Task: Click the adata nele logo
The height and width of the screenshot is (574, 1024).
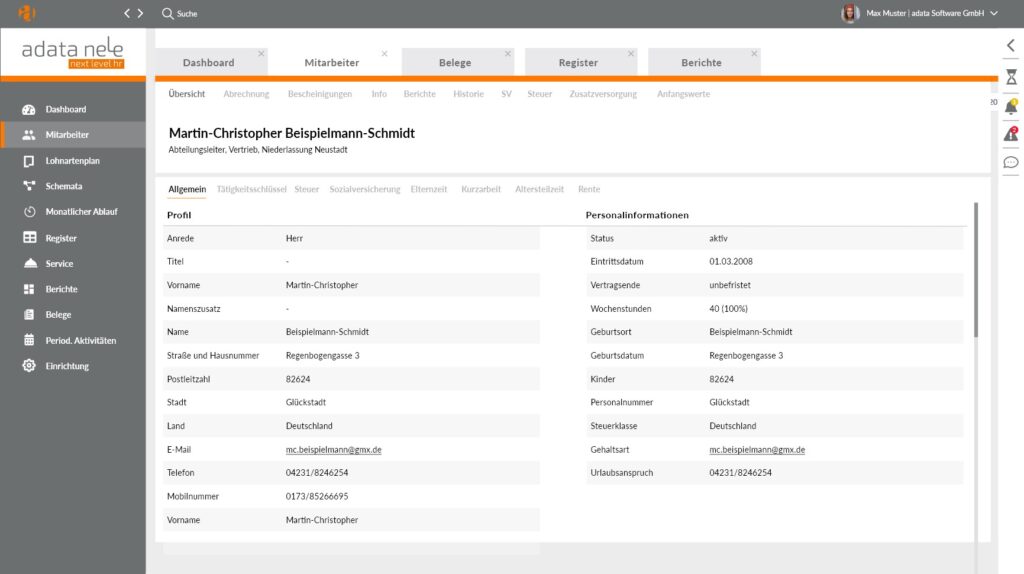Action: click(72, 52)
